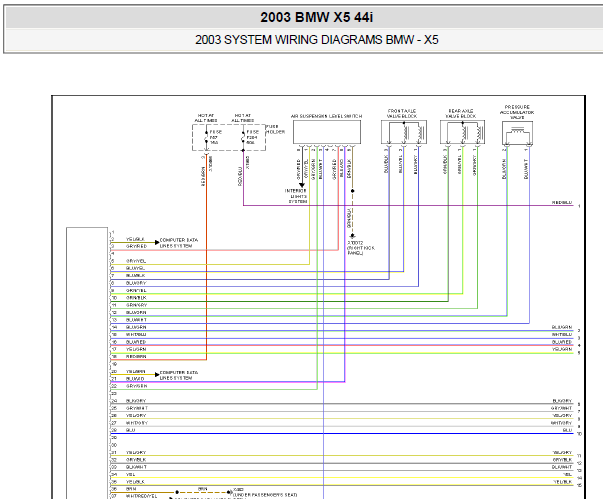
Task: Click the Rear Axle Valve Block symbol
Action: (x=462, y=132)
